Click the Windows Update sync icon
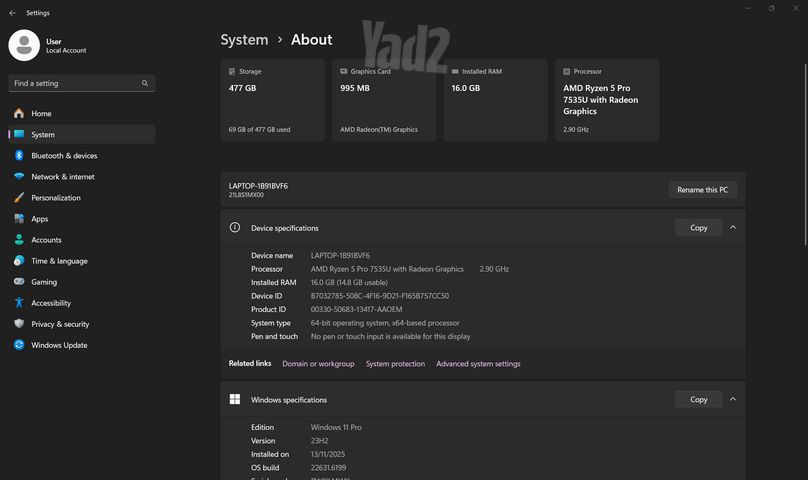Screen dimensions: 808x480 19,345
